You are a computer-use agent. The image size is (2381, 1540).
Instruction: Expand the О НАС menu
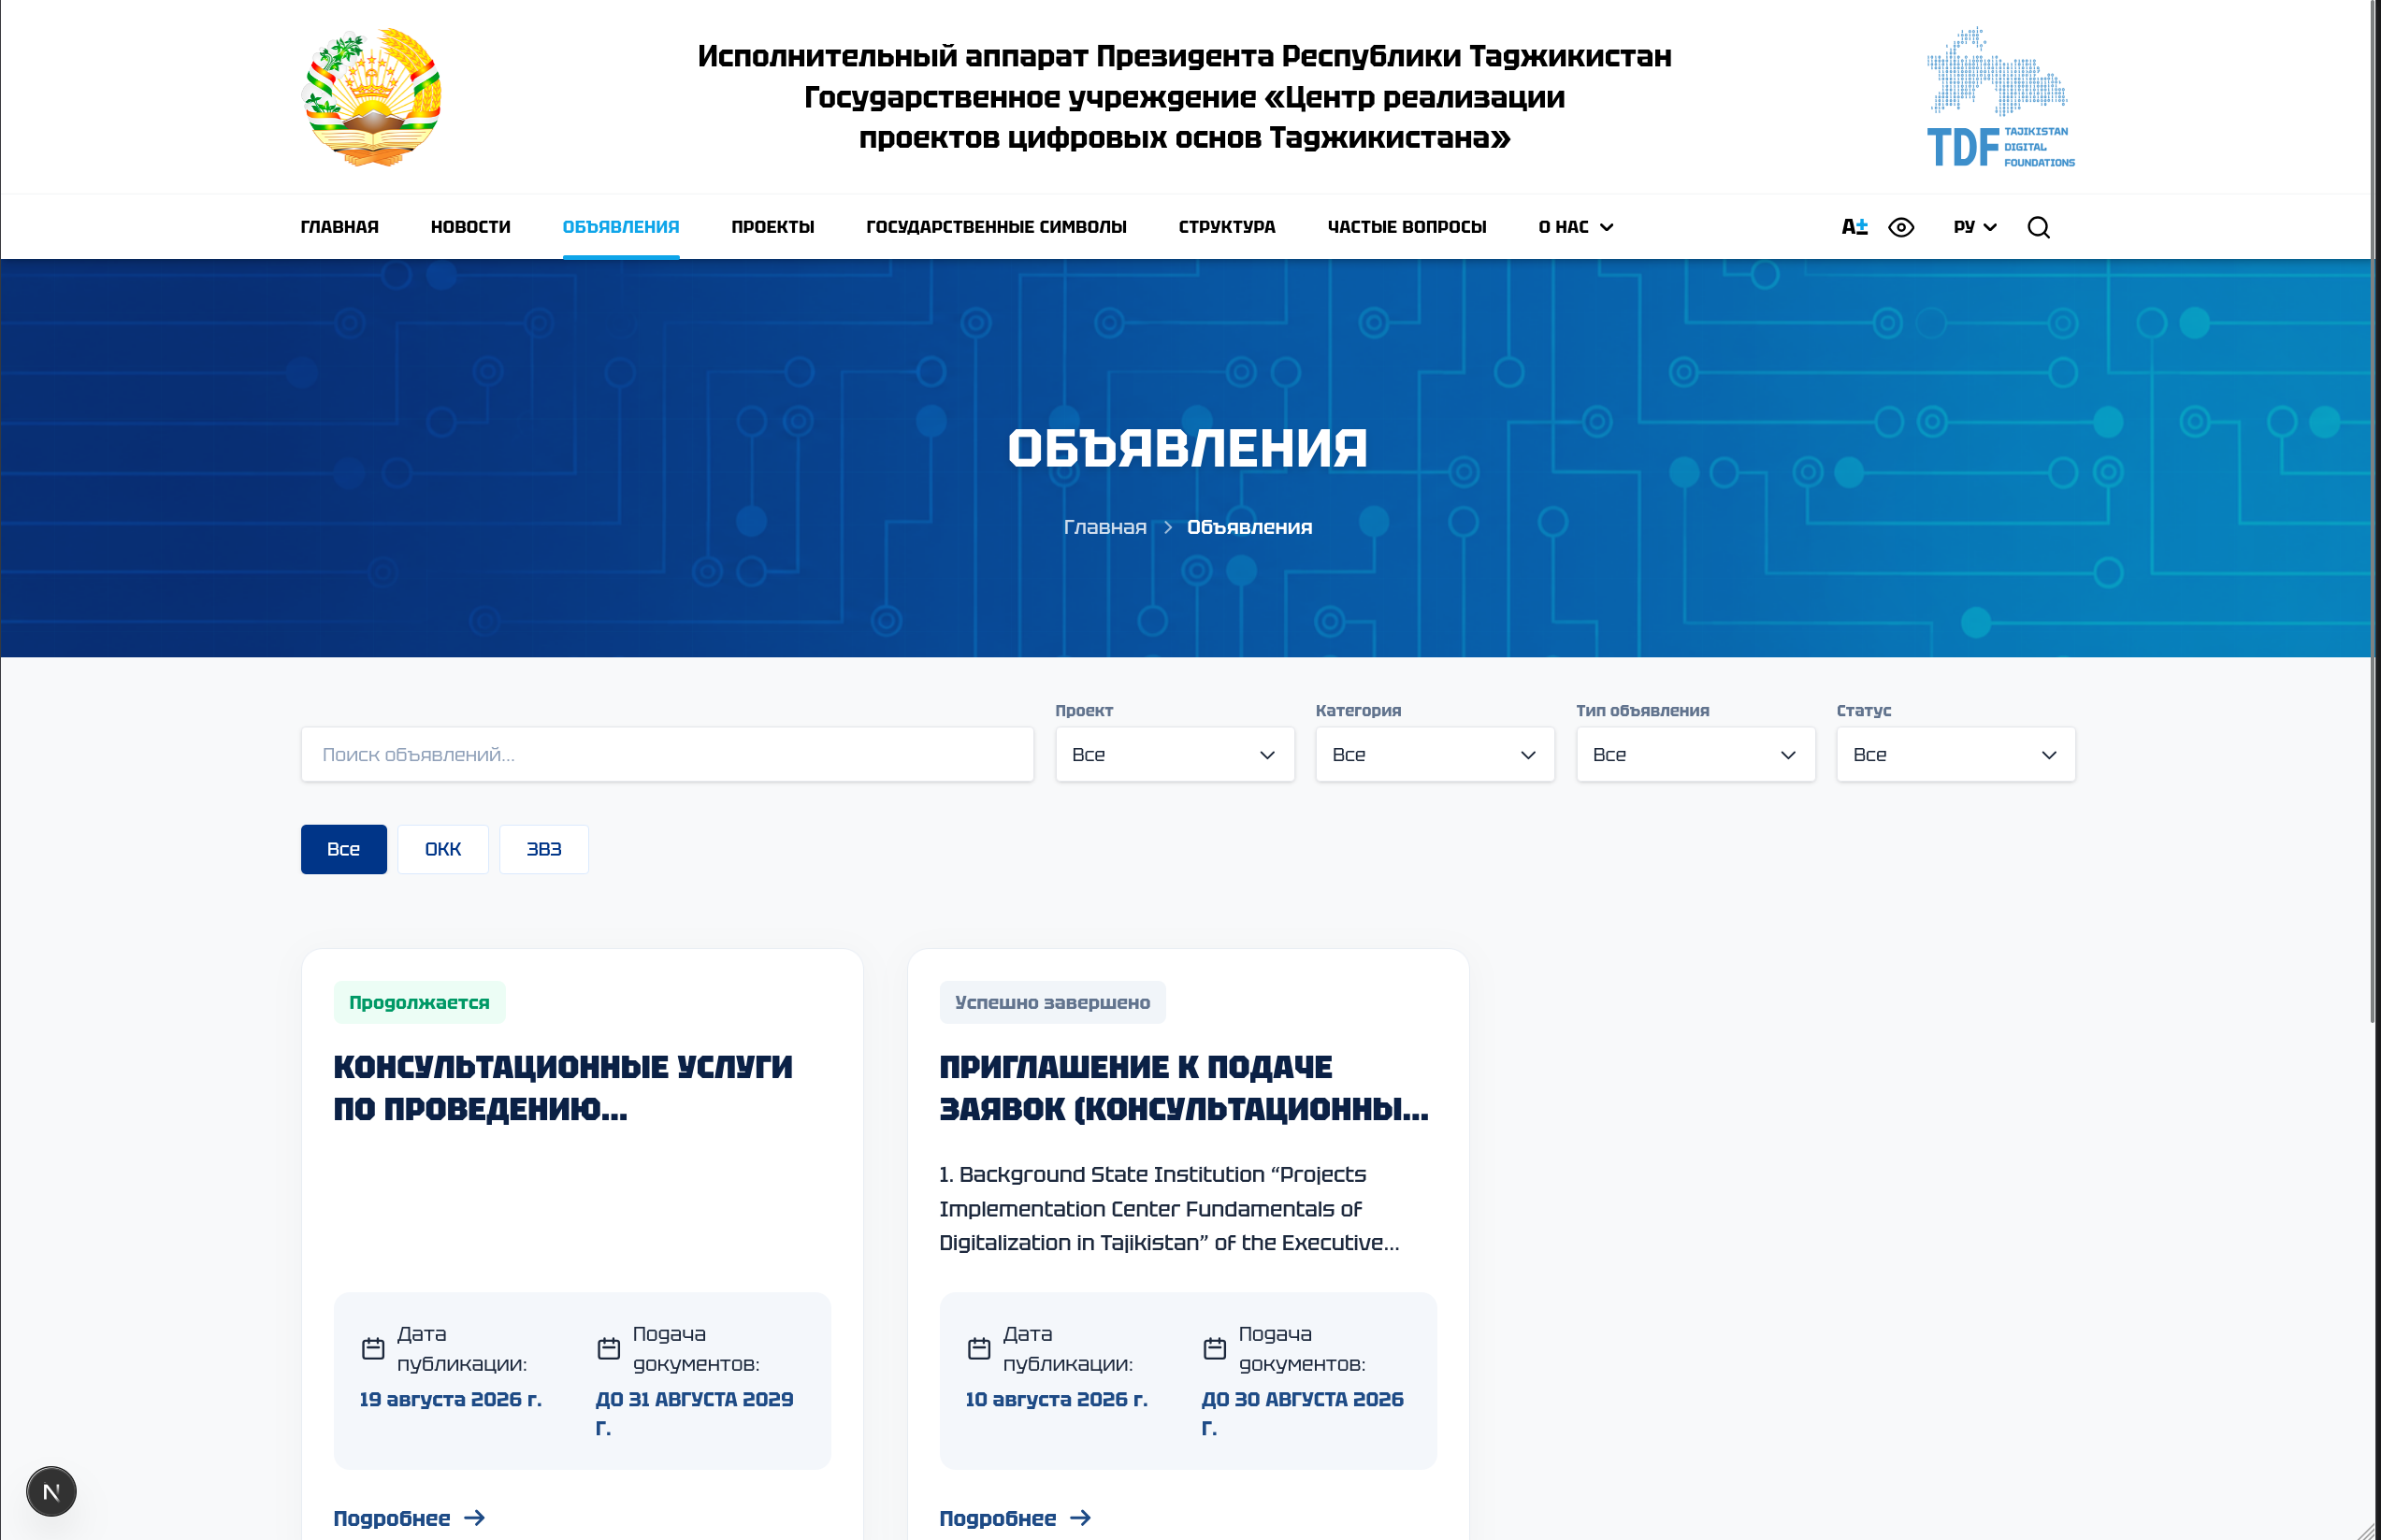click(x=1576, y=227)
